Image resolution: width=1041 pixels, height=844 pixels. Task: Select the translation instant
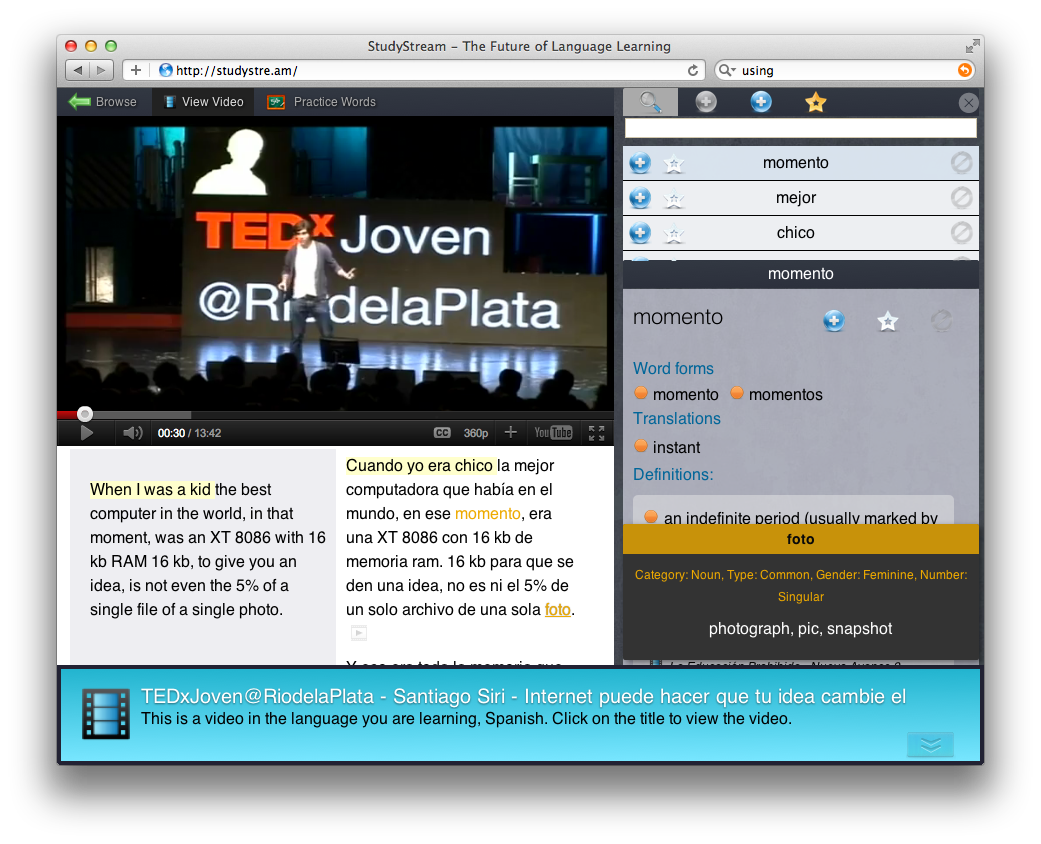[676, 448]
